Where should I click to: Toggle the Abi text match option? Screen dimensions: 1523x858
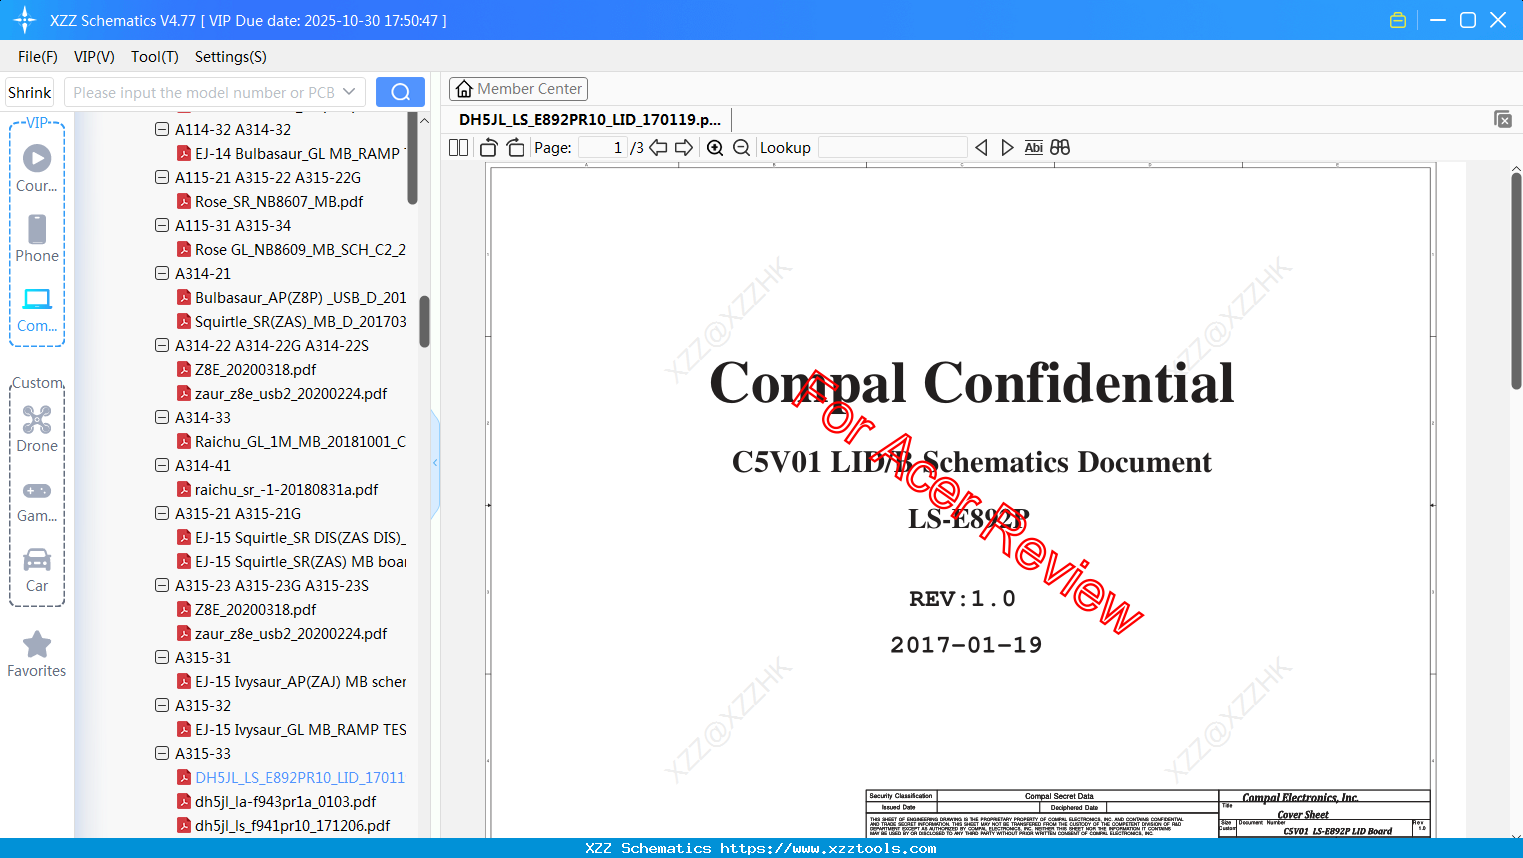tap(1034, 147)
